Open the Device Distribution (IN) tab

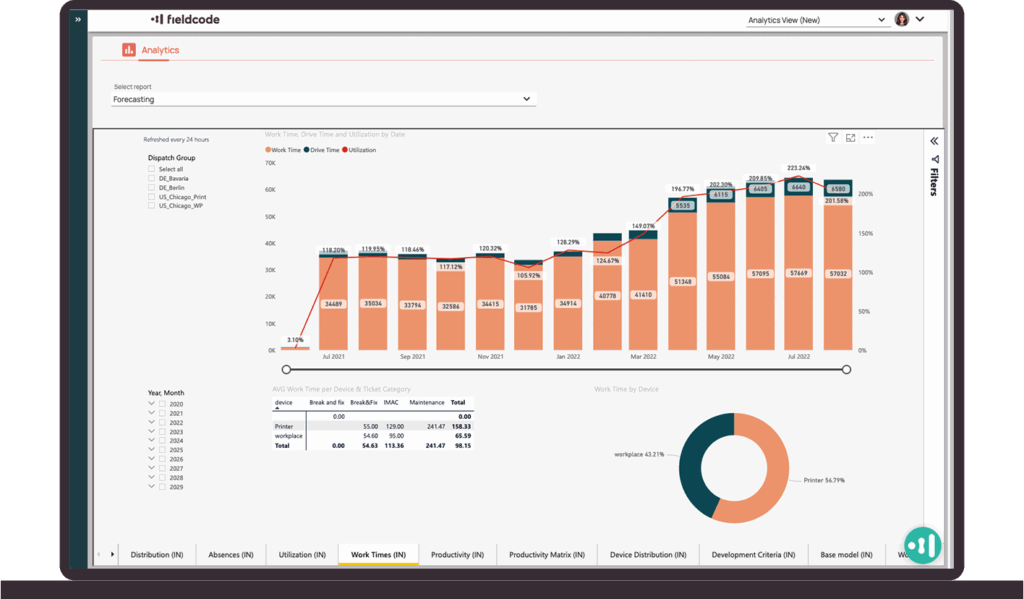point(648,554)
